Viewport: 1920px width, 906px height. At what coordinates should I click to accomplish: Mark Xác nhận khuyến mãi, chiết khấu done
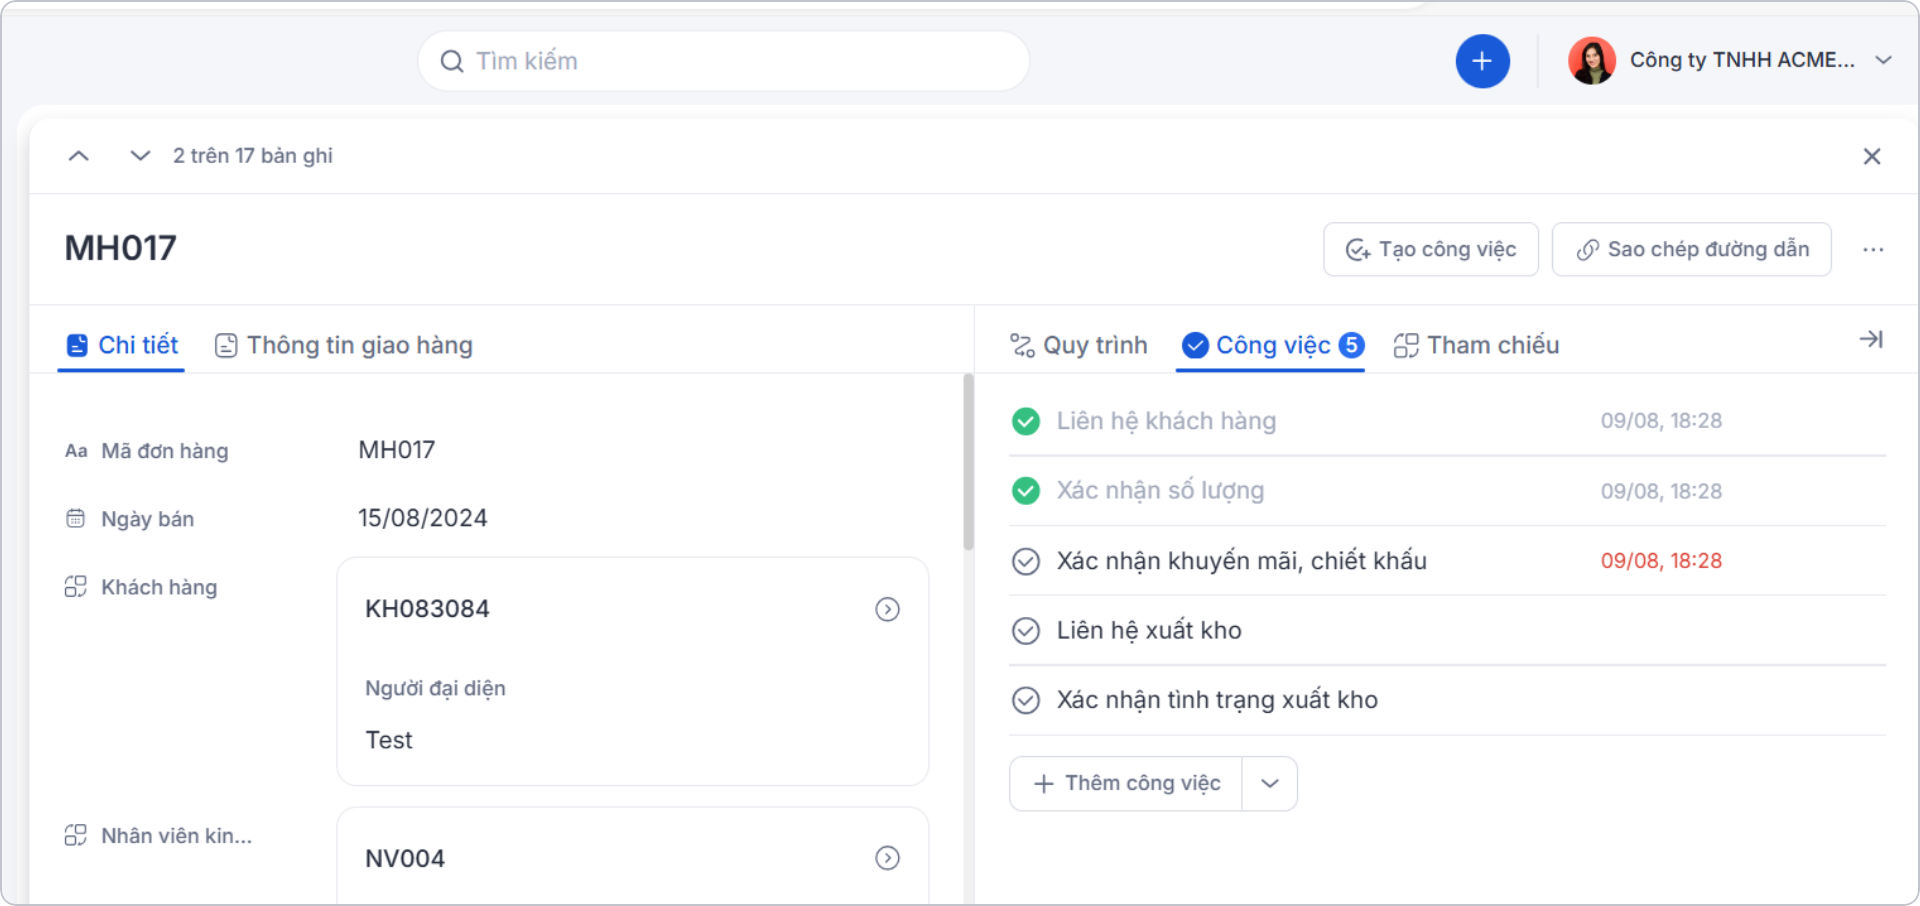pos(1026,561)
